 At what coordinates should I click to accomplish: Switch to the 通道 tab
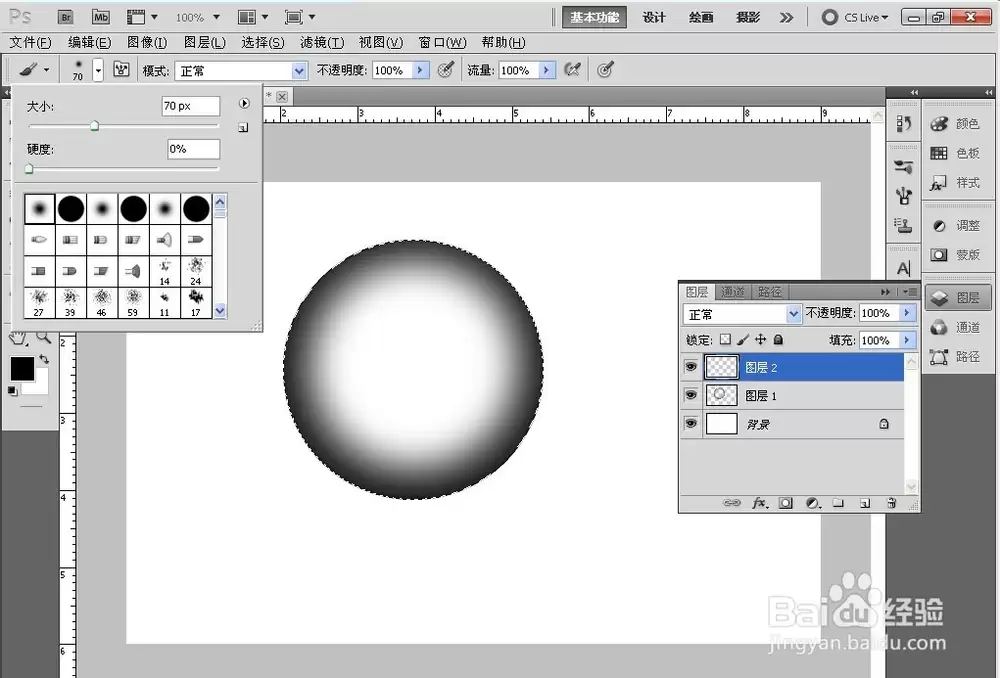point(732,292)
